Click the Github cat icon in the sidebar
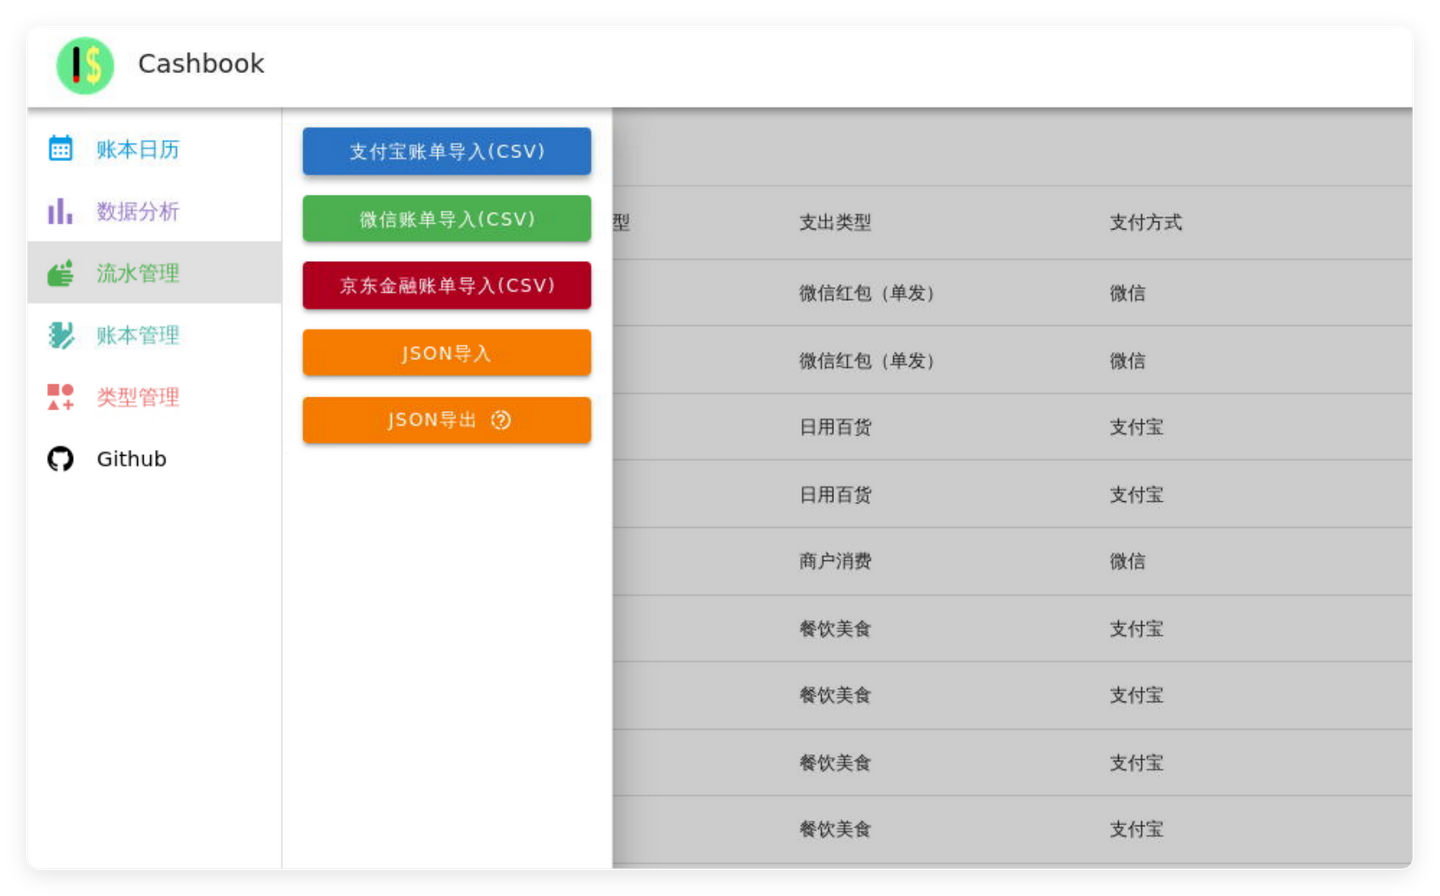 (x=60, y=459)
